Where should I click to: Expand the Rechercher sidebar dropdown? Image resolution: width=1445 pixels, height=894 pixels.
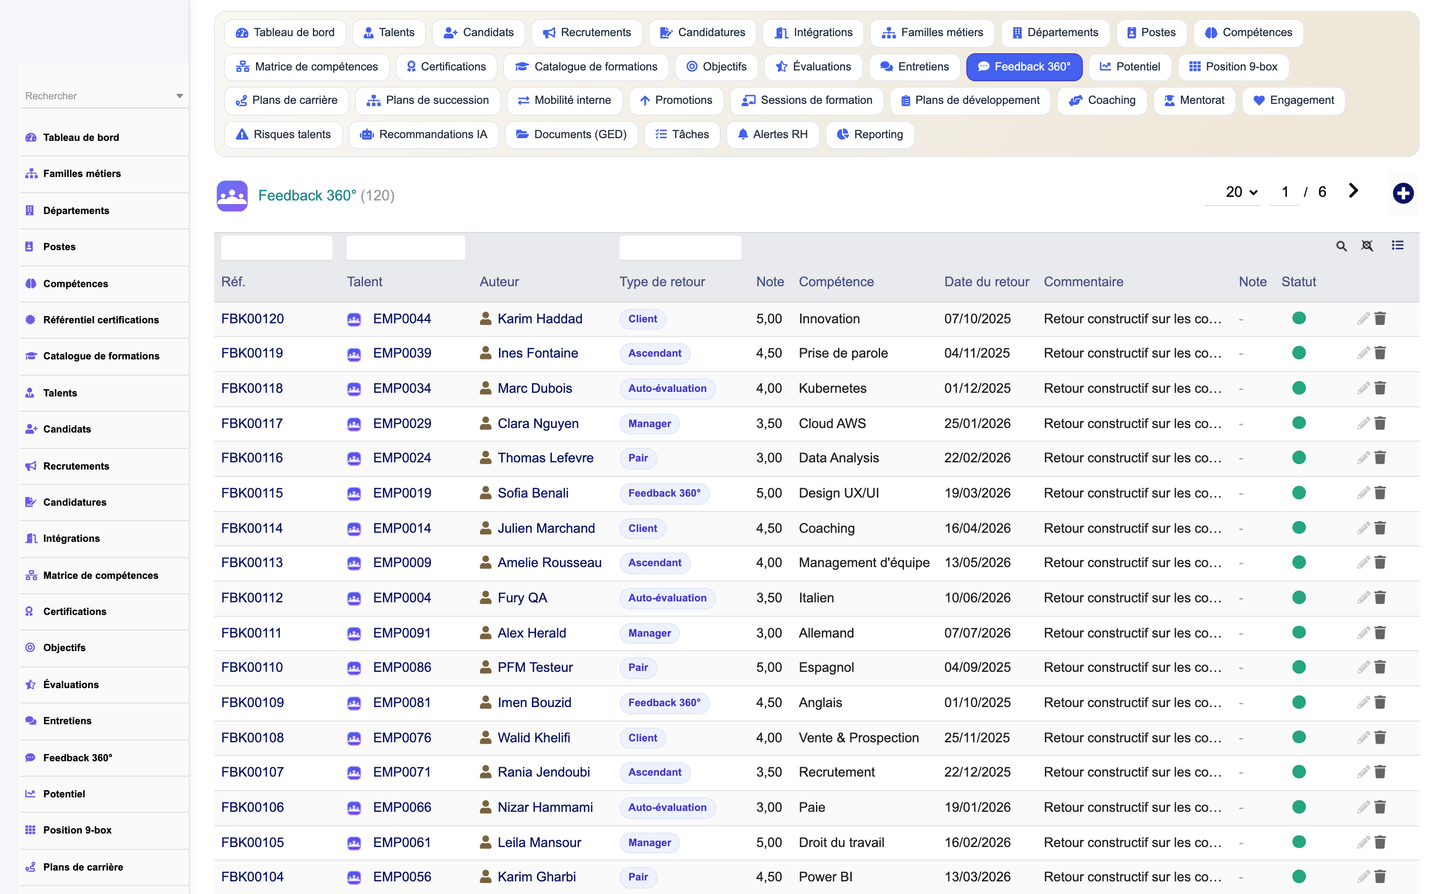(x=180, y=96)
